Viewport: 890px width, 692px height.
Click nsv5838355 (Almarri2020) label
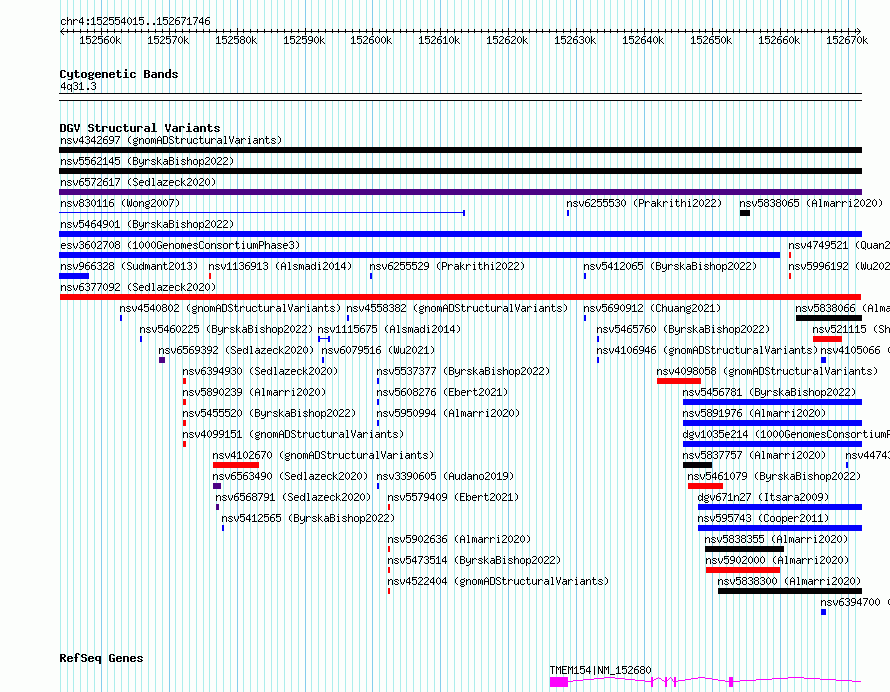tap(776, 539)
